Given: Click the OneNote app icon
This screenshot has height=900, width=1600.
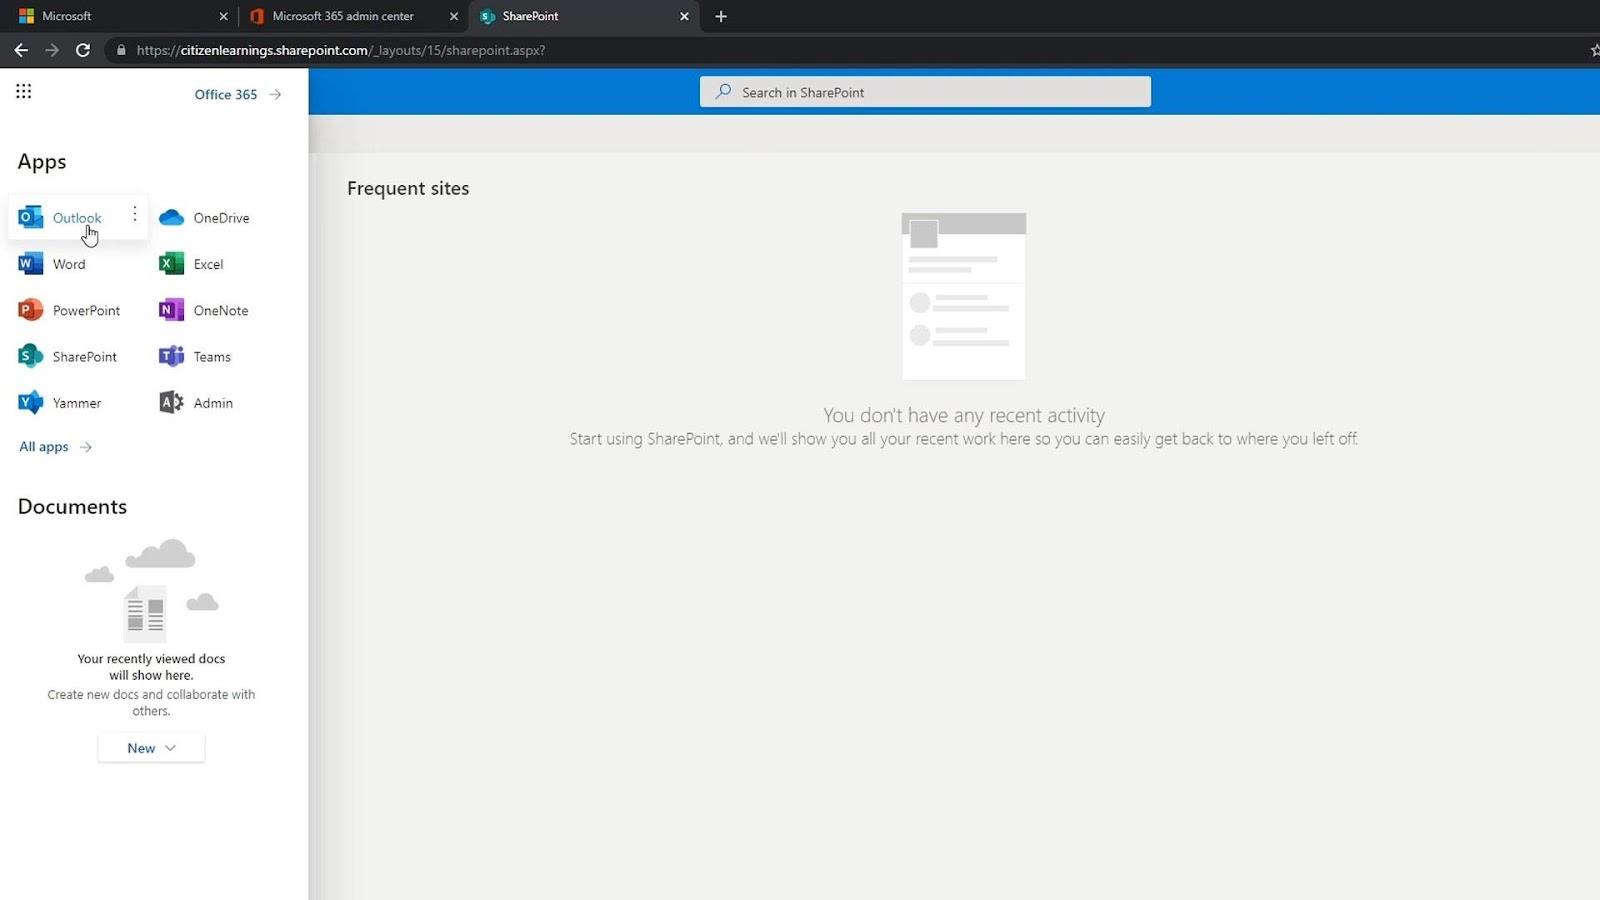Looking at the screenshot, I should coord(172,310).
